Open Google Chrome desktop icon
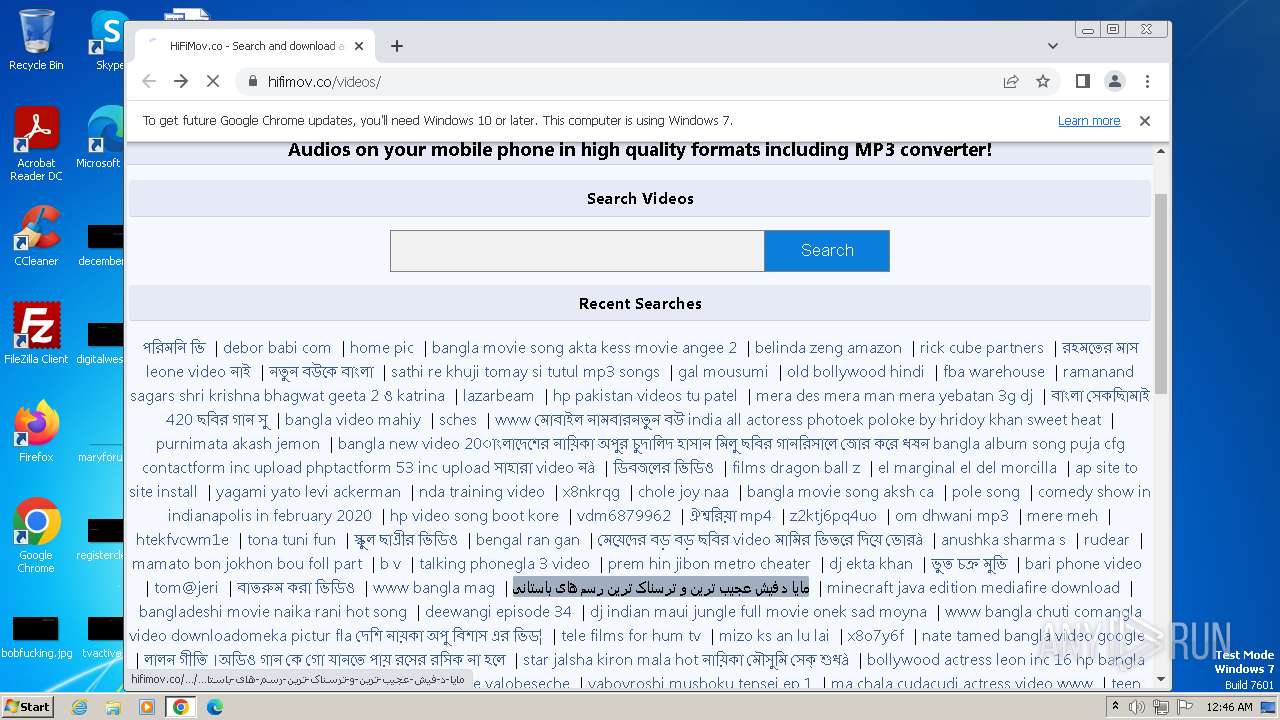Image resolution: width=1280 pixels, height=720 pixels. click(36, 535)
